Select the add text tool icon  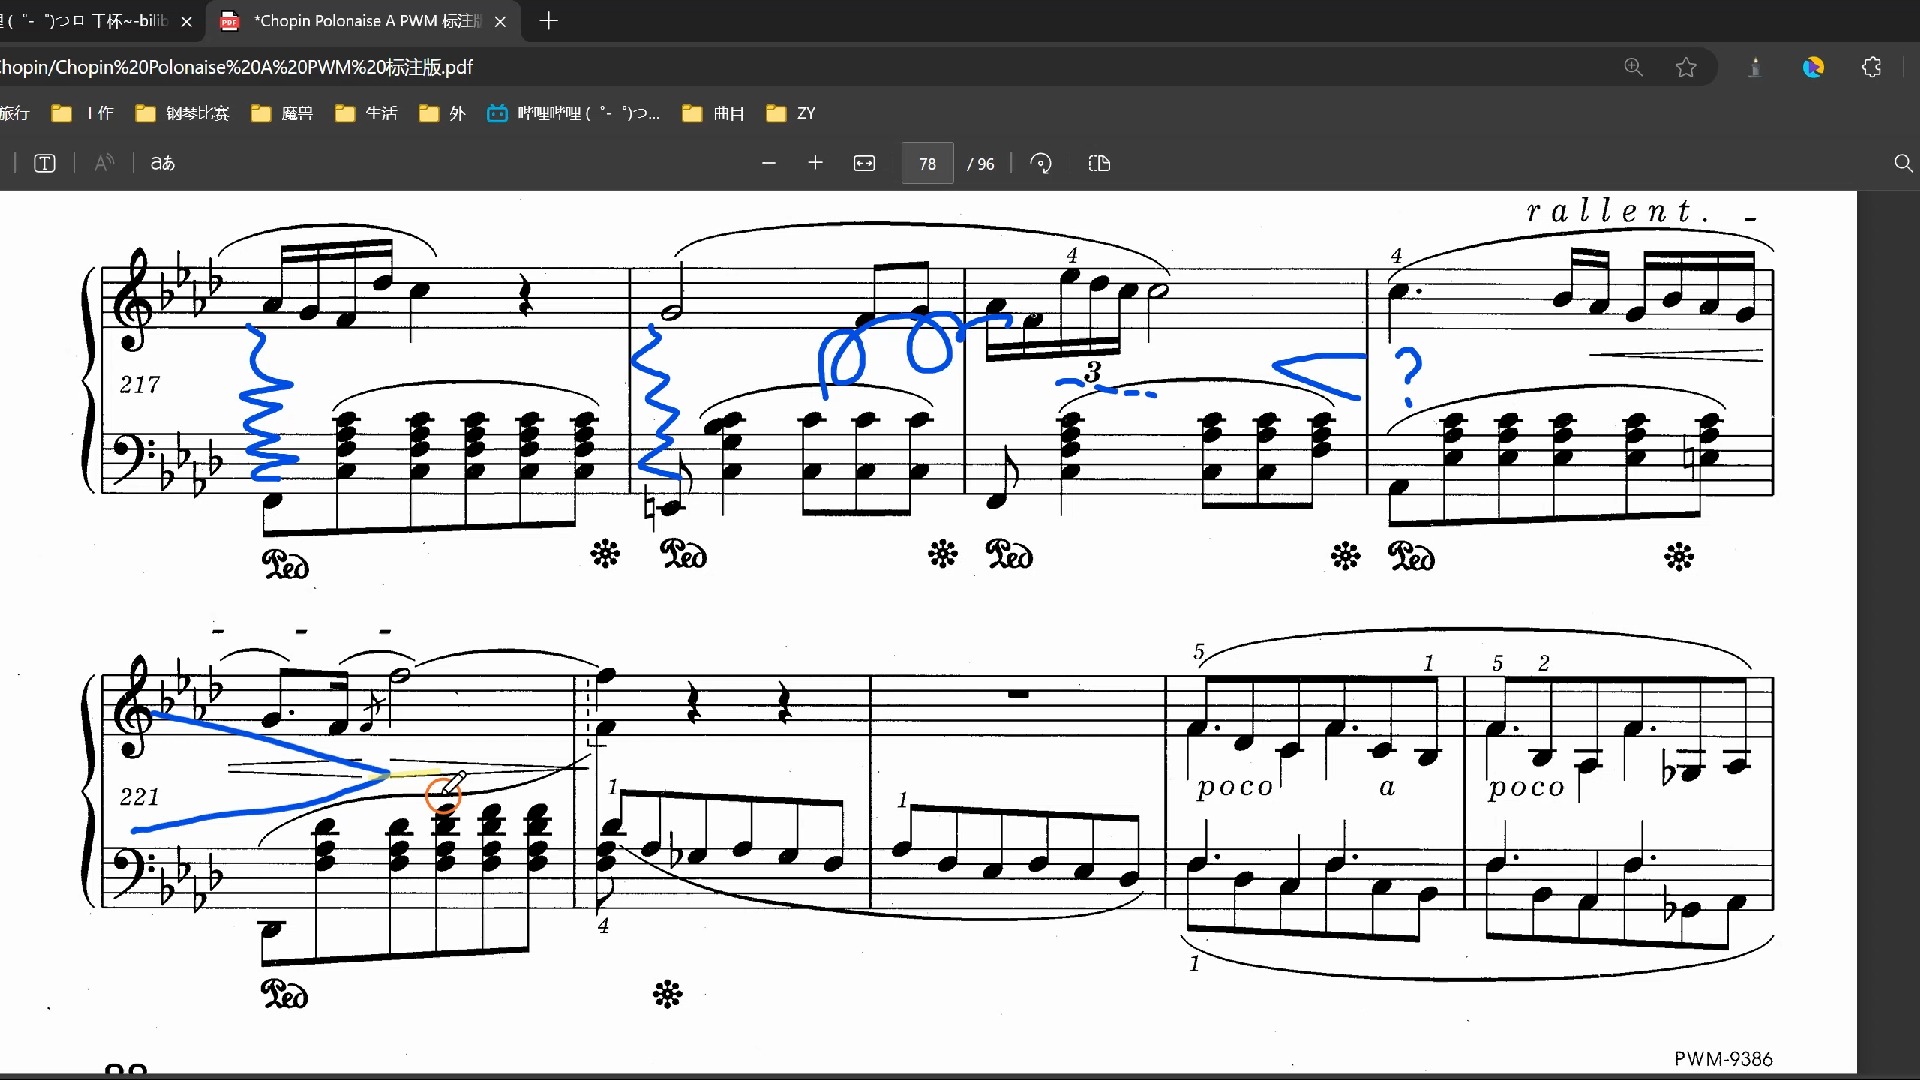pos(45,163)
